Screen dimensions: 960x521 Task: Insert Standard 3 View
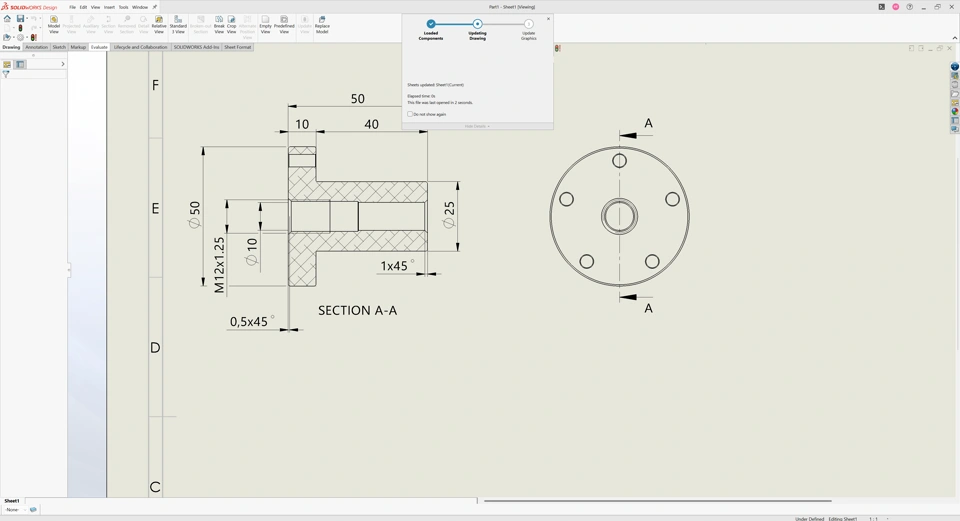click(x=178, y=24)
